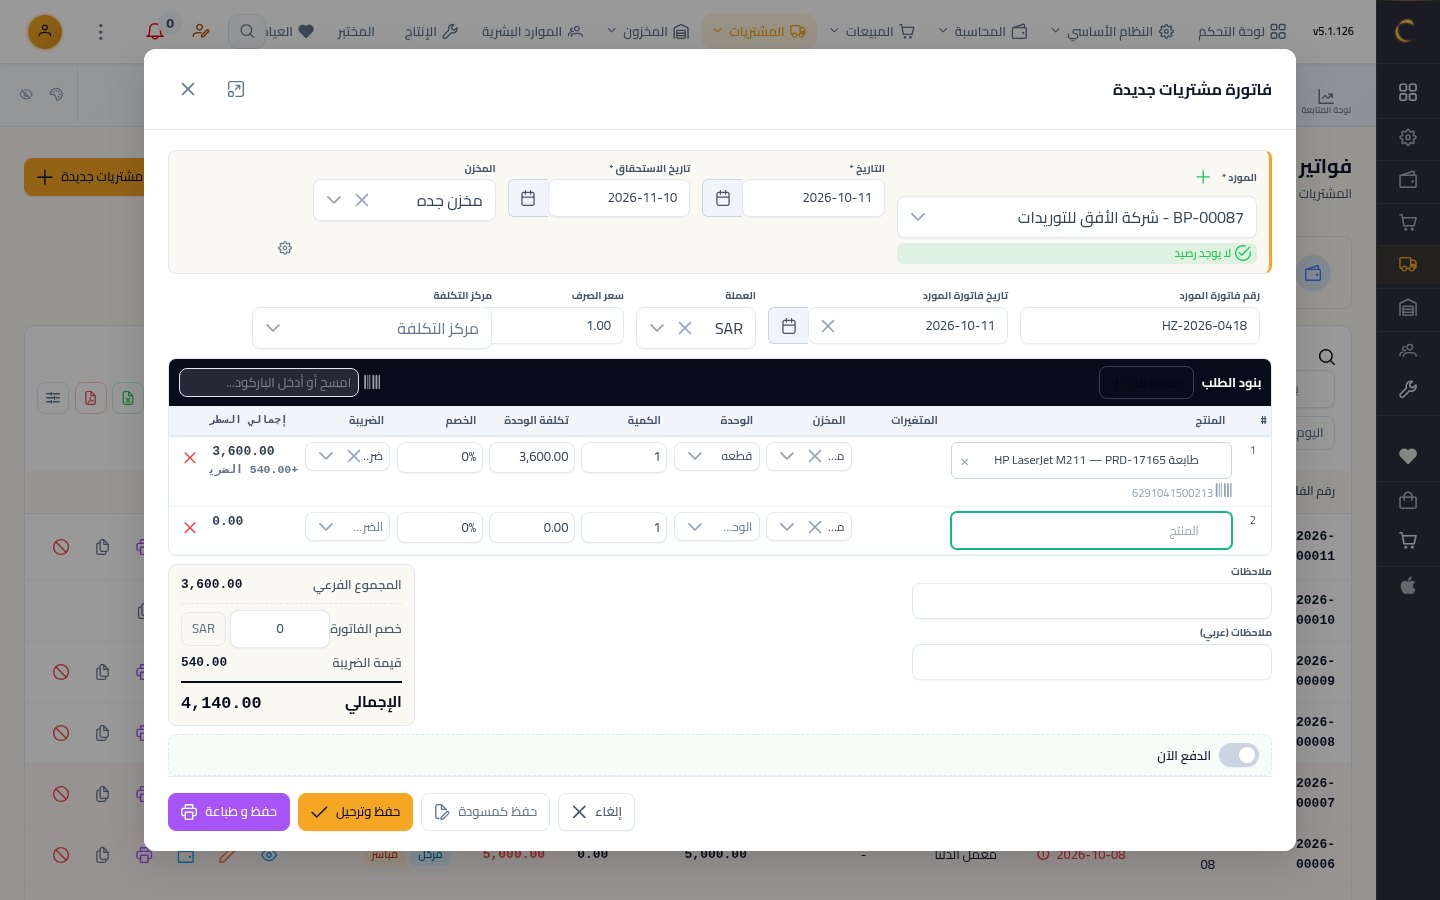This screenshot has height=900, width=1440.
Task: Open the المخزون menu in the background top bar
Action: coord(649,32)
